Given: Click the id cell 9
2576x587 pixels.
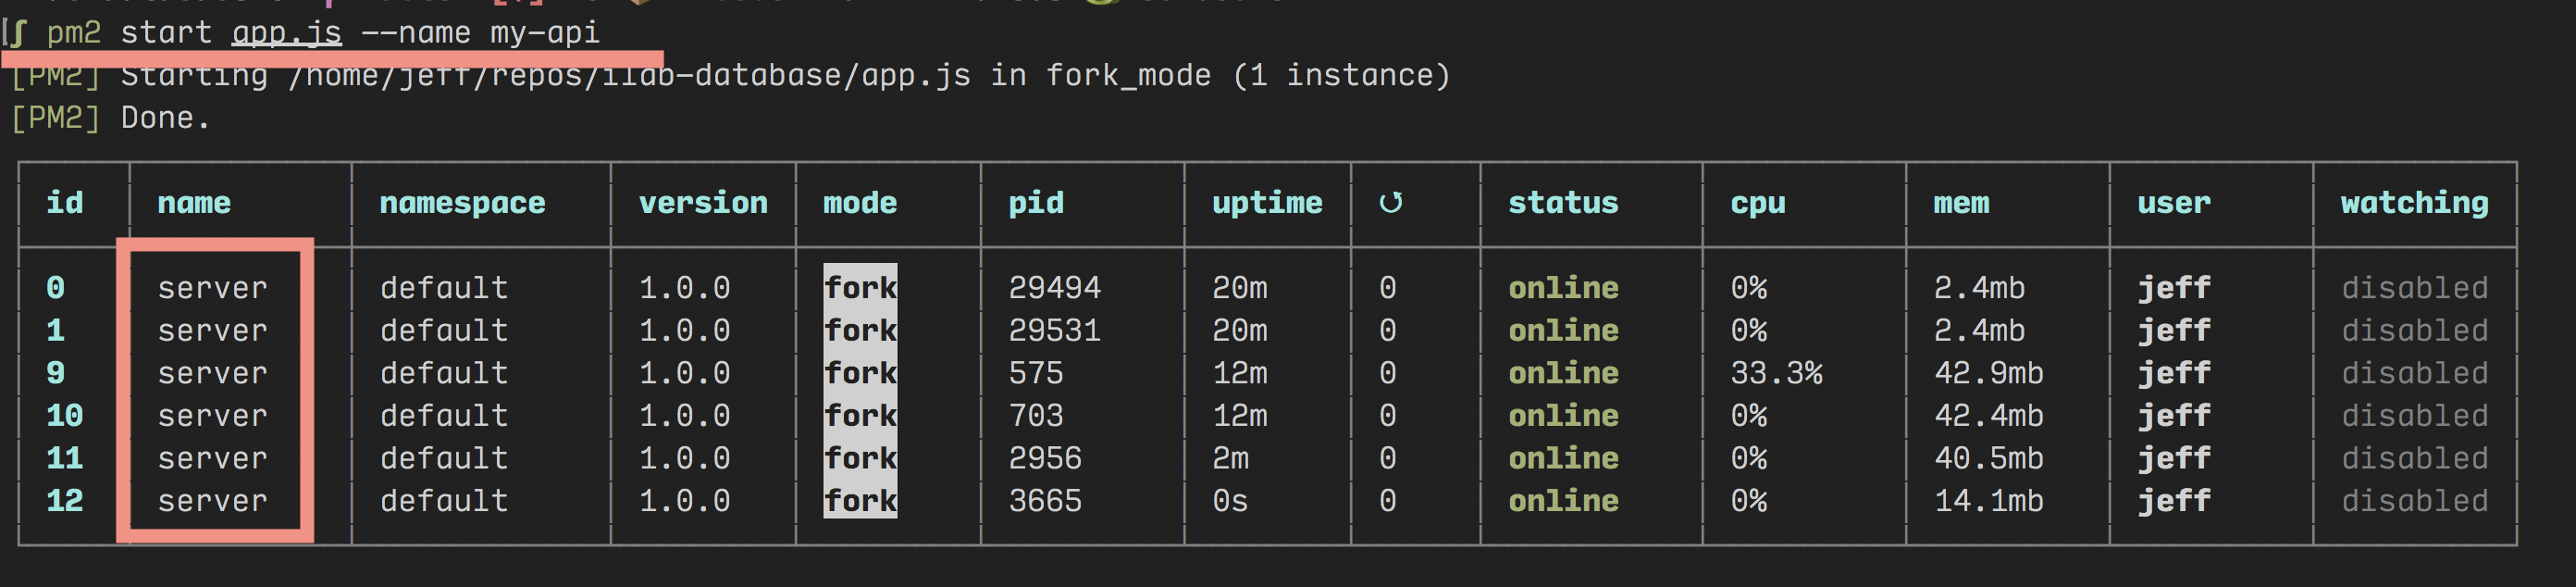Looking at the screenshot, I should tap(55, 373).
